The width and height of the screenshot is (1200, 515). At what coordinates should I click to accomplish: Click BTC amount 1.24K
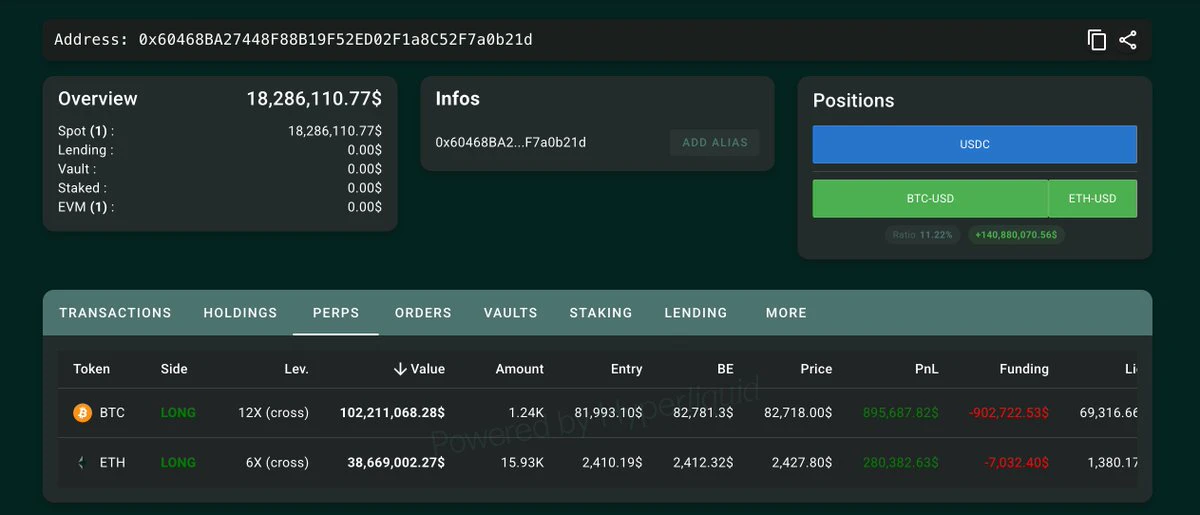click(526, 412)
